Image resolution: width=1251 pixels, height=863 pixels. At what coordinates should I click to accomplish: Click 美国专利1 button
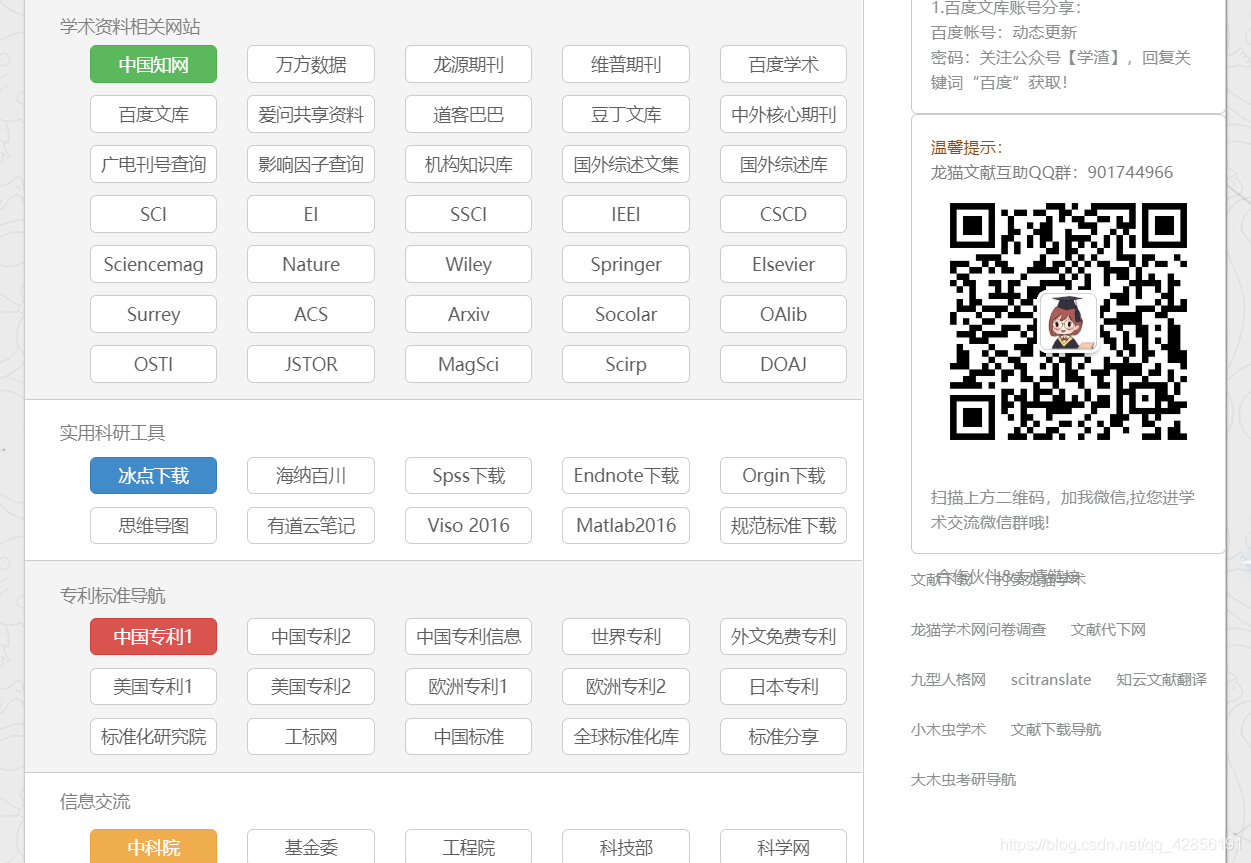pyautogui.click(x=153, y=686)
